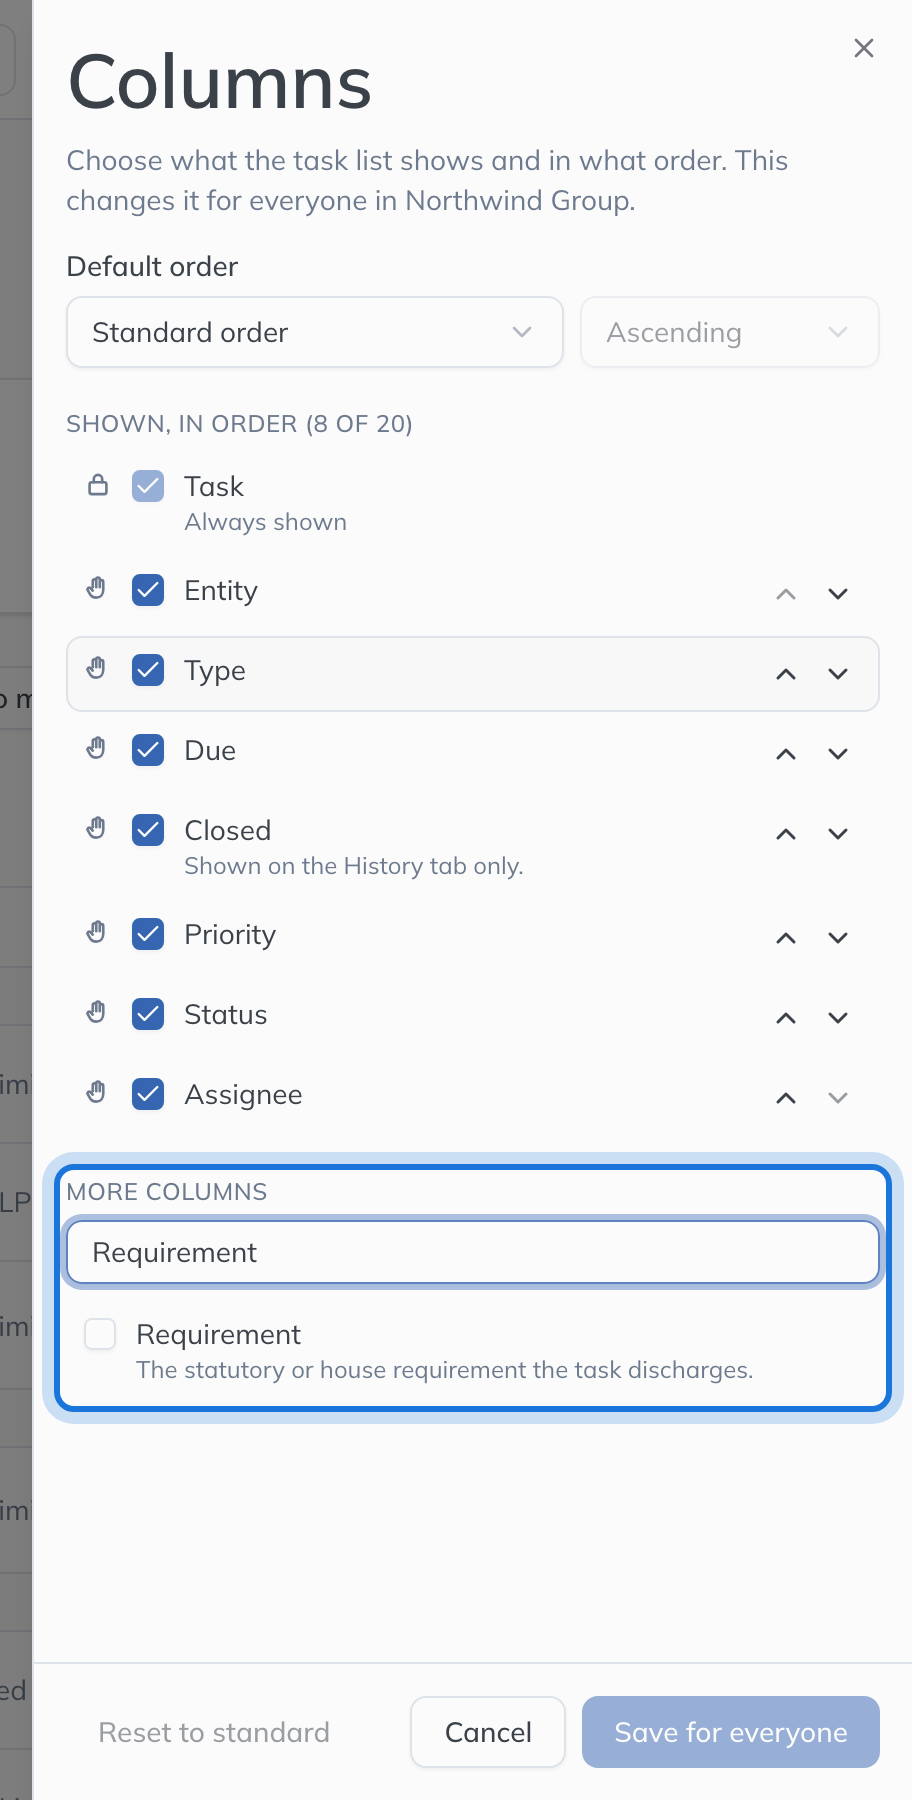Move the Priority column up
The image size is (912, 1800).
click(786, 938)
